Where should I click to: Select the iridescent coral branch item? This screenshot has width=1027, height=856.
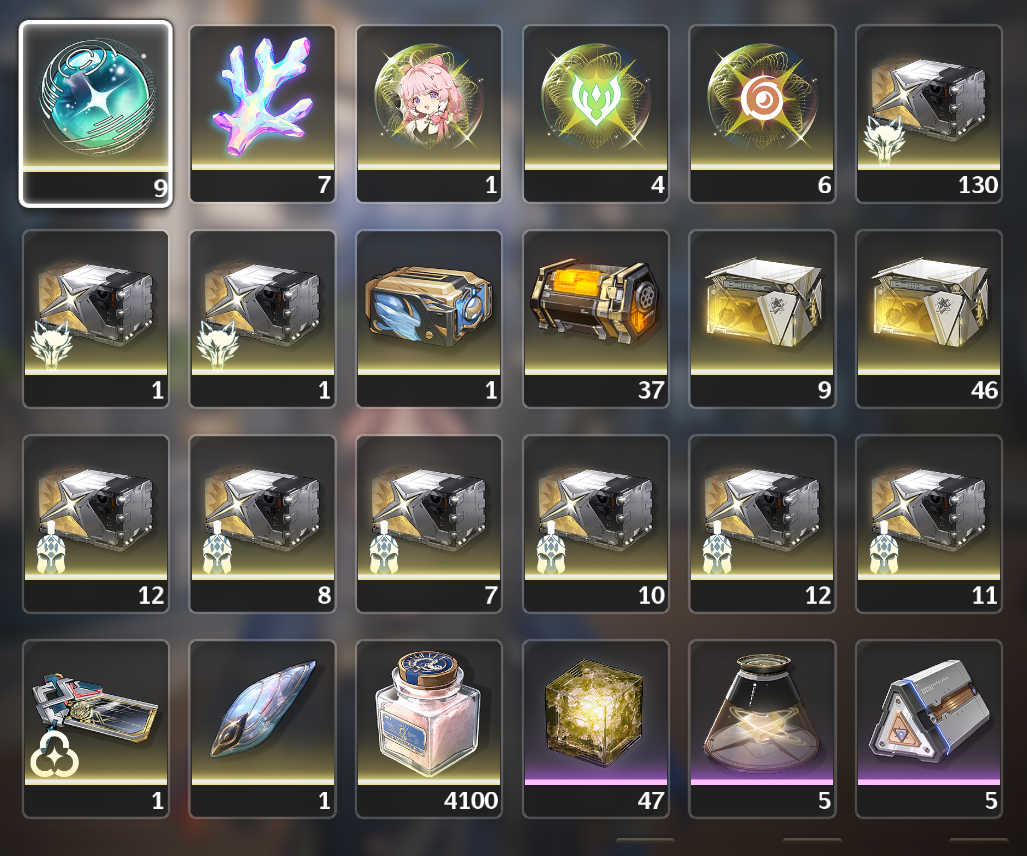(263, 114)
